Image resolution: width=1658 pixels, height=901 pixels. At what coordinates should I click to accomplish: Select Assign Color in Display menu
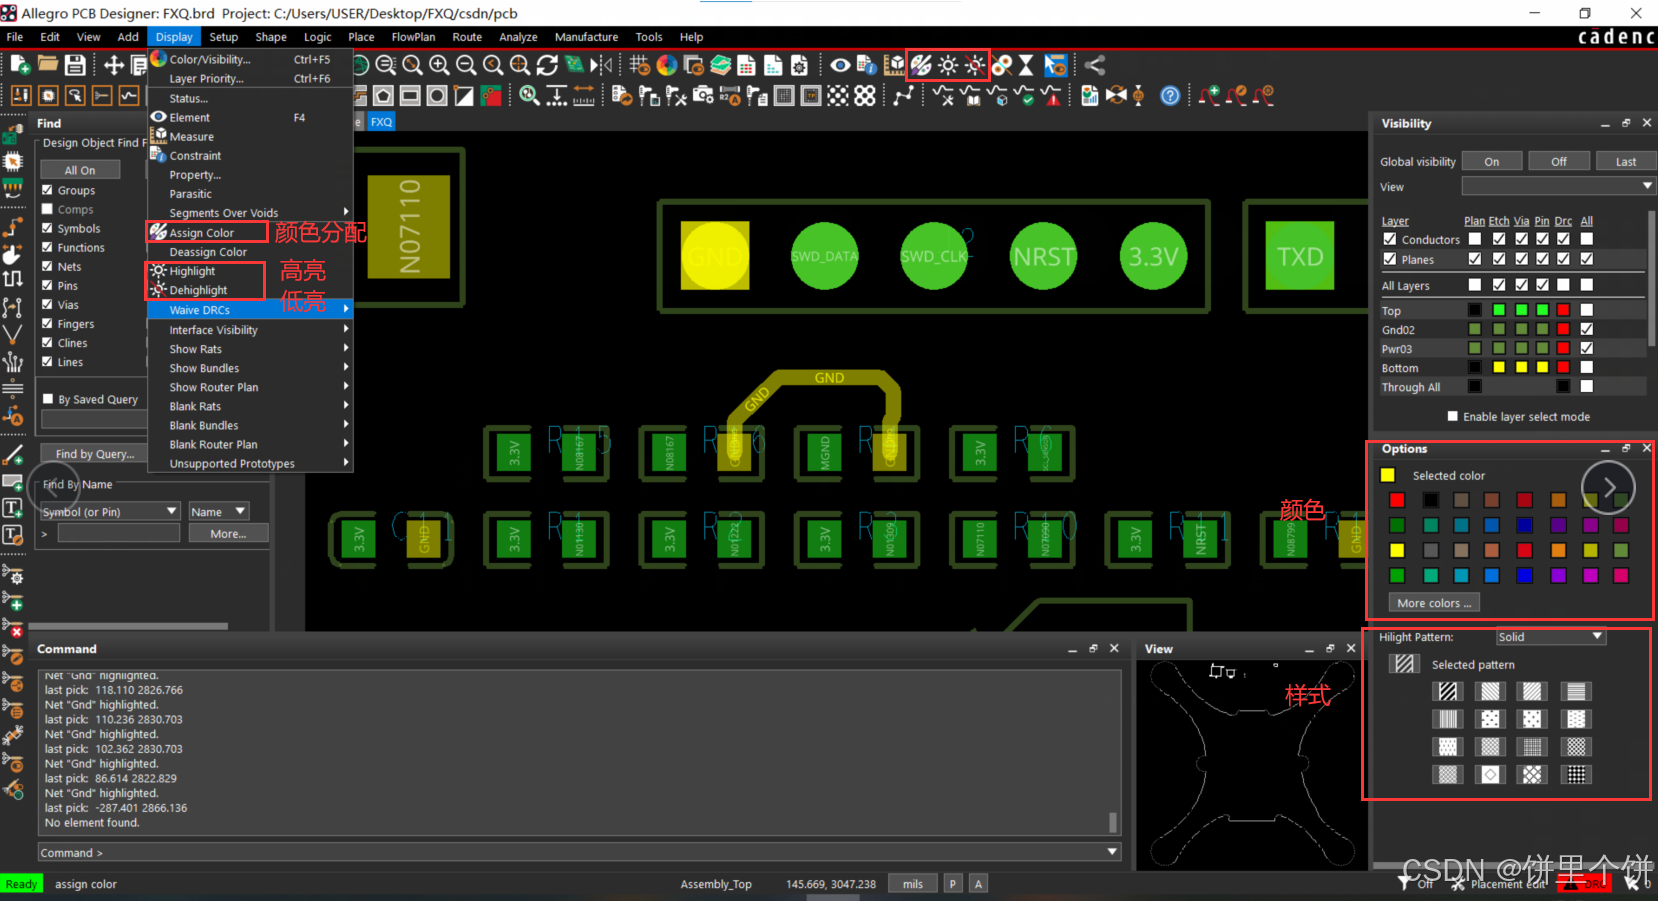point(202,232)
